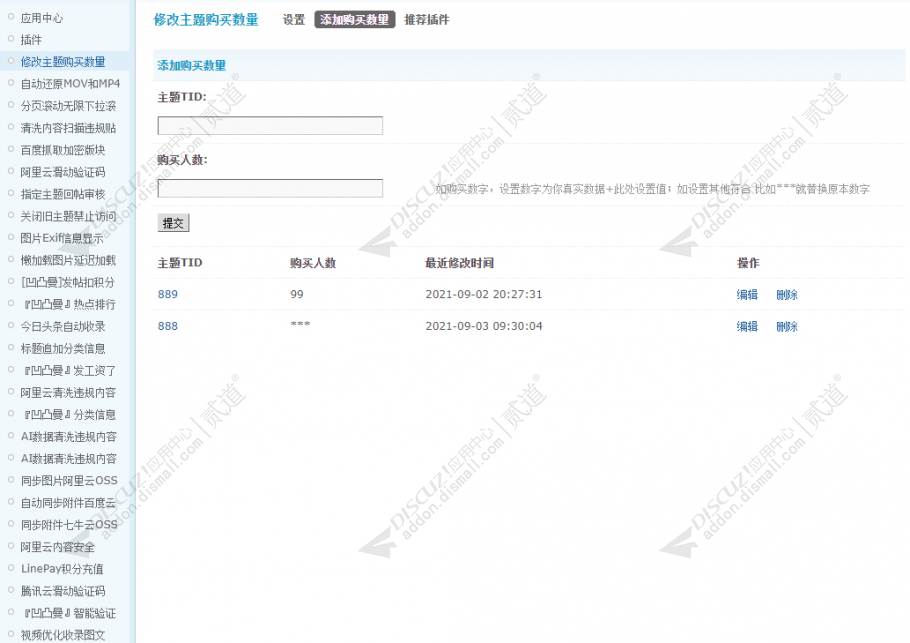Image resolution: width=910 pixels, height=643 pixels.
Task: Click 删除 for TID 888 row
Action: coord(787,327)
